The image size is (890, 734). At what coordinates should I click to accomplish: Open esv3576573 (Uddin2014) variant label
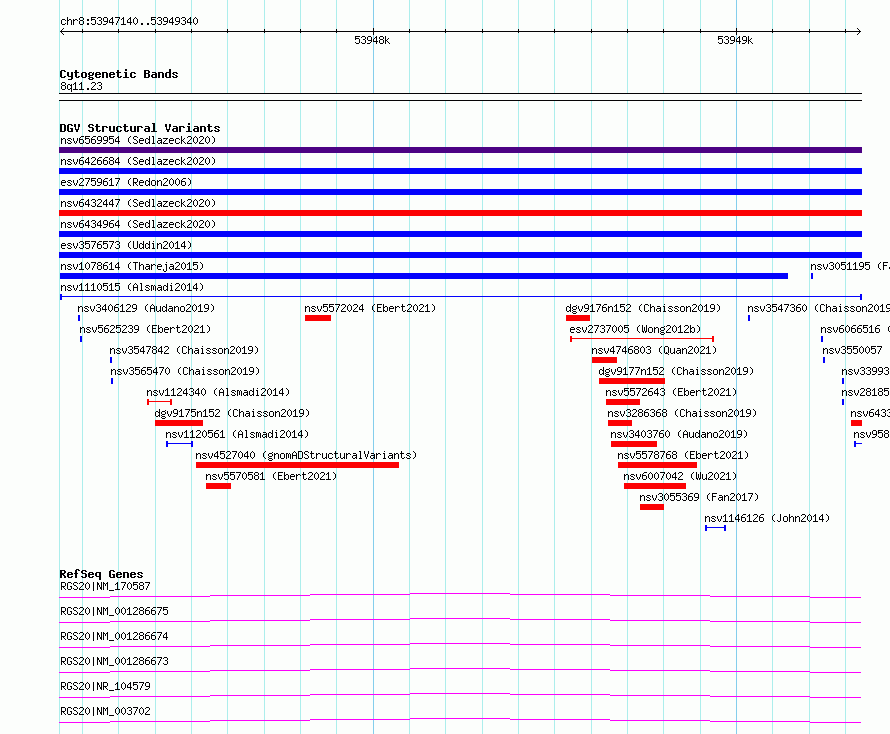click(x=126, y=245)
